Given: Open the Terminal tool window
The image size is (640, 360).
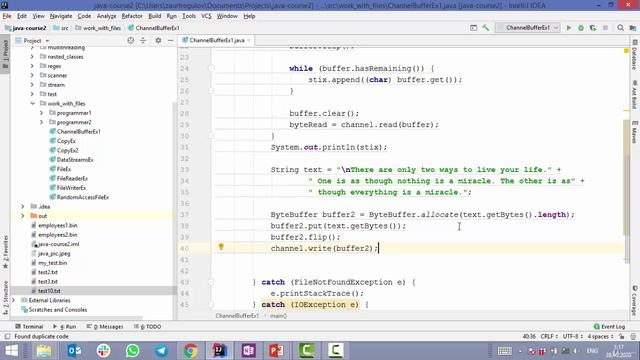Looking at the screenshot, I should click(29, 327).
